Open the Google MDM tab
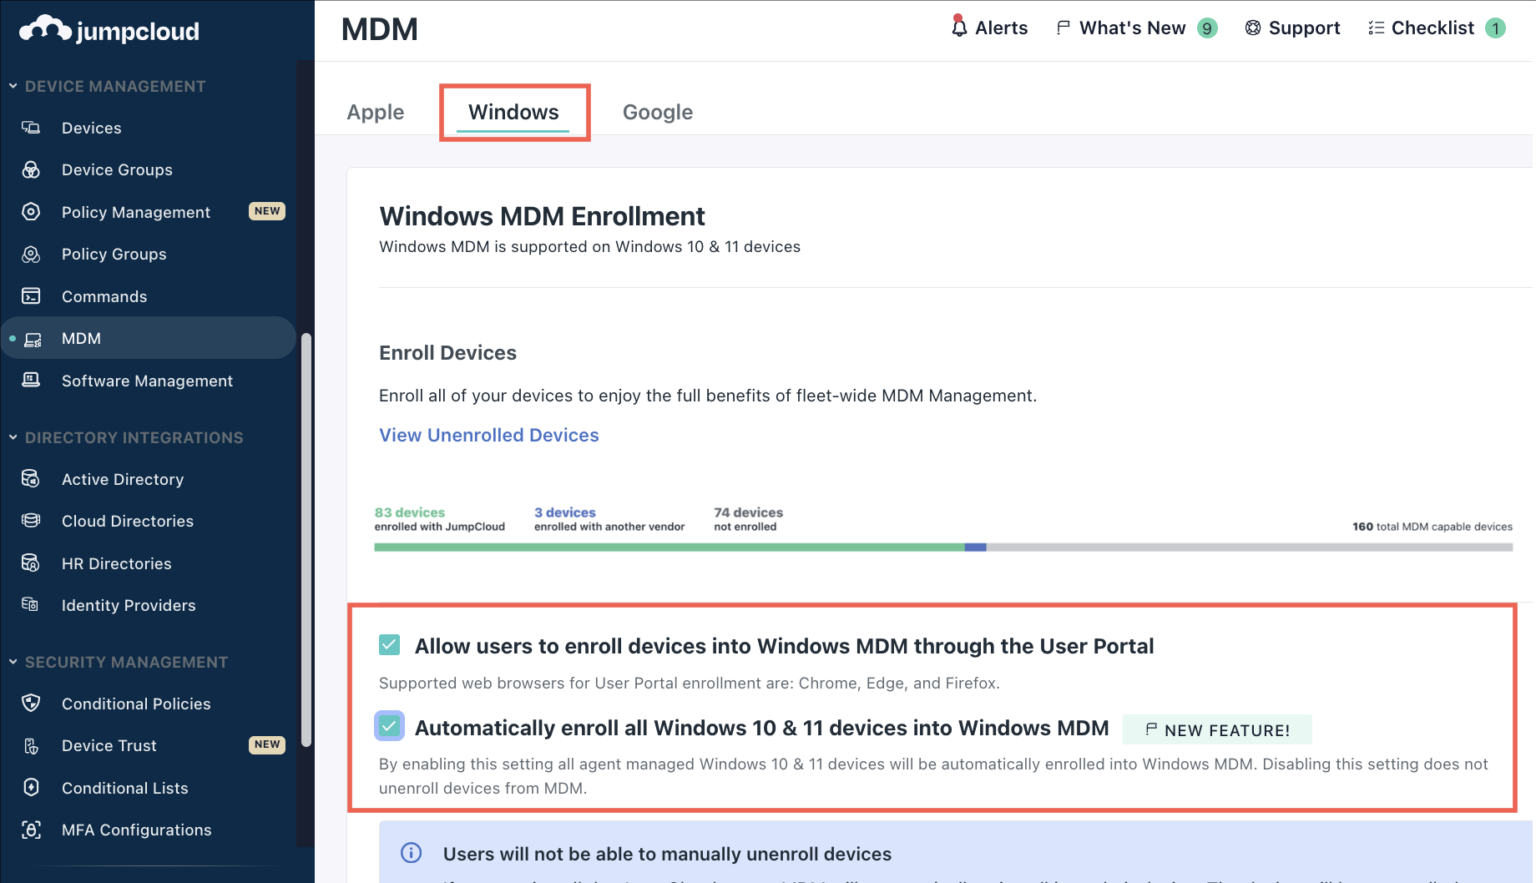The image size is (1536, 883). coord(657,111)
